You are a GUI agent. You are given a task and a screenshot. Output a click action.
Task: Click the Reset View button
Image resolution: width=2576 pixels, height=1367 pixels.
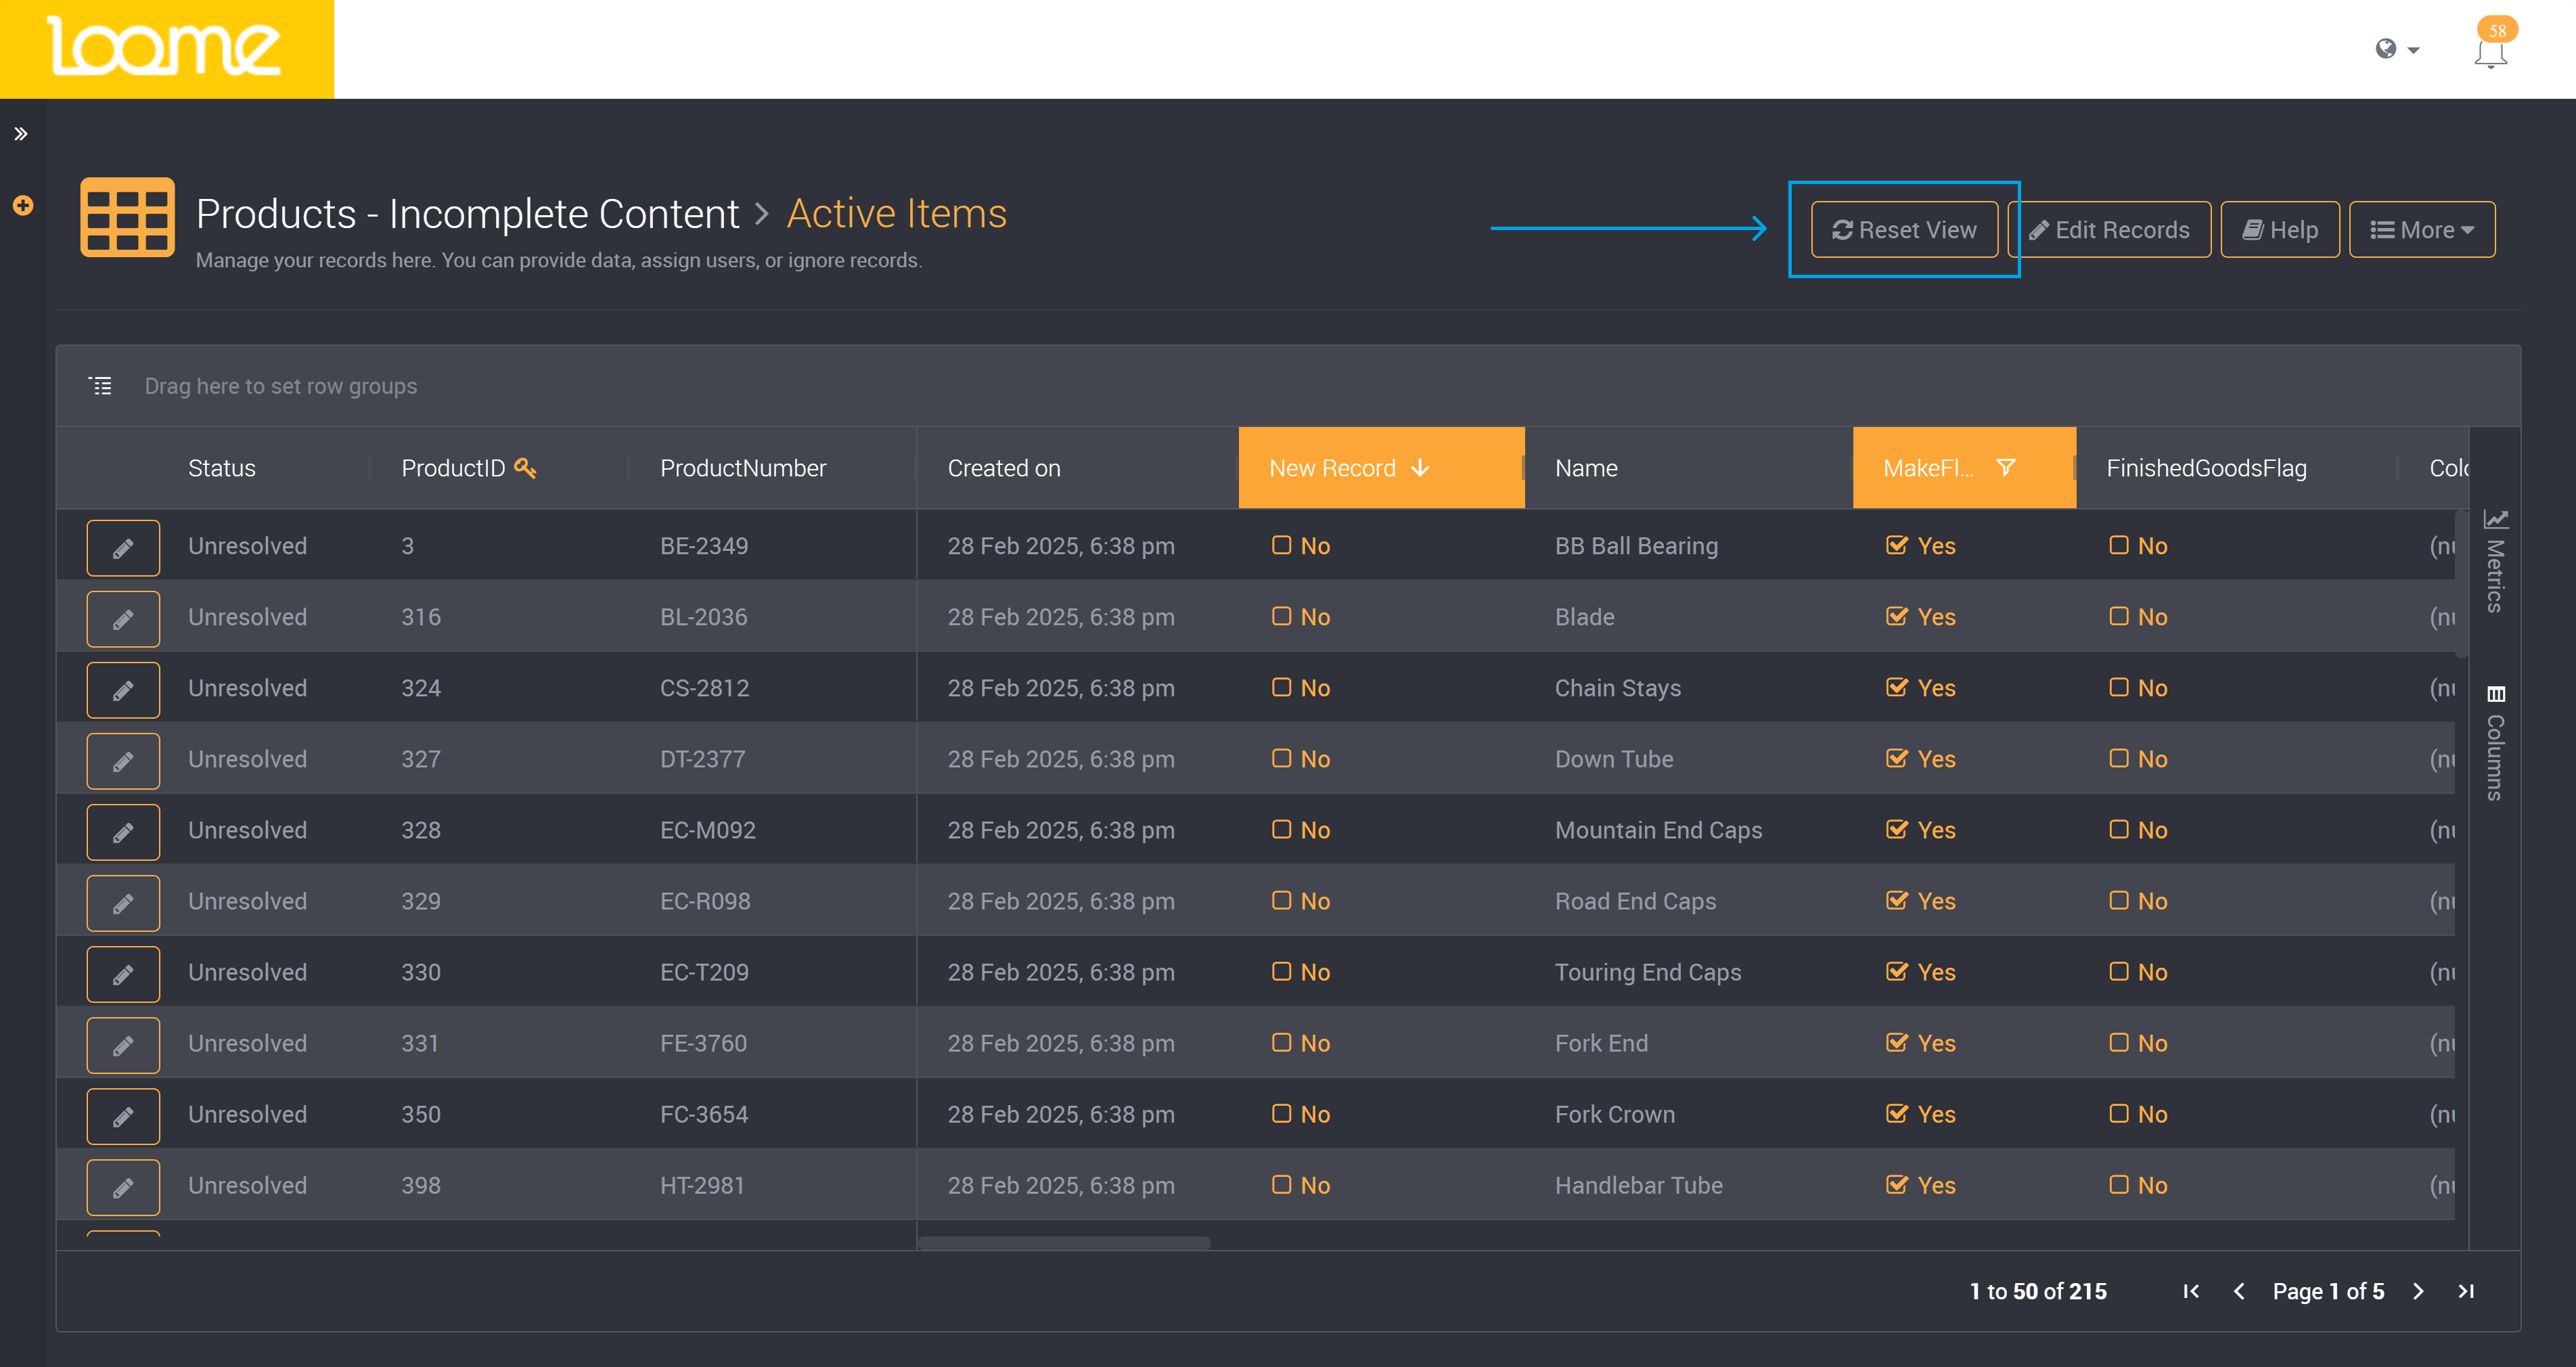click(x=1904, y=230)
